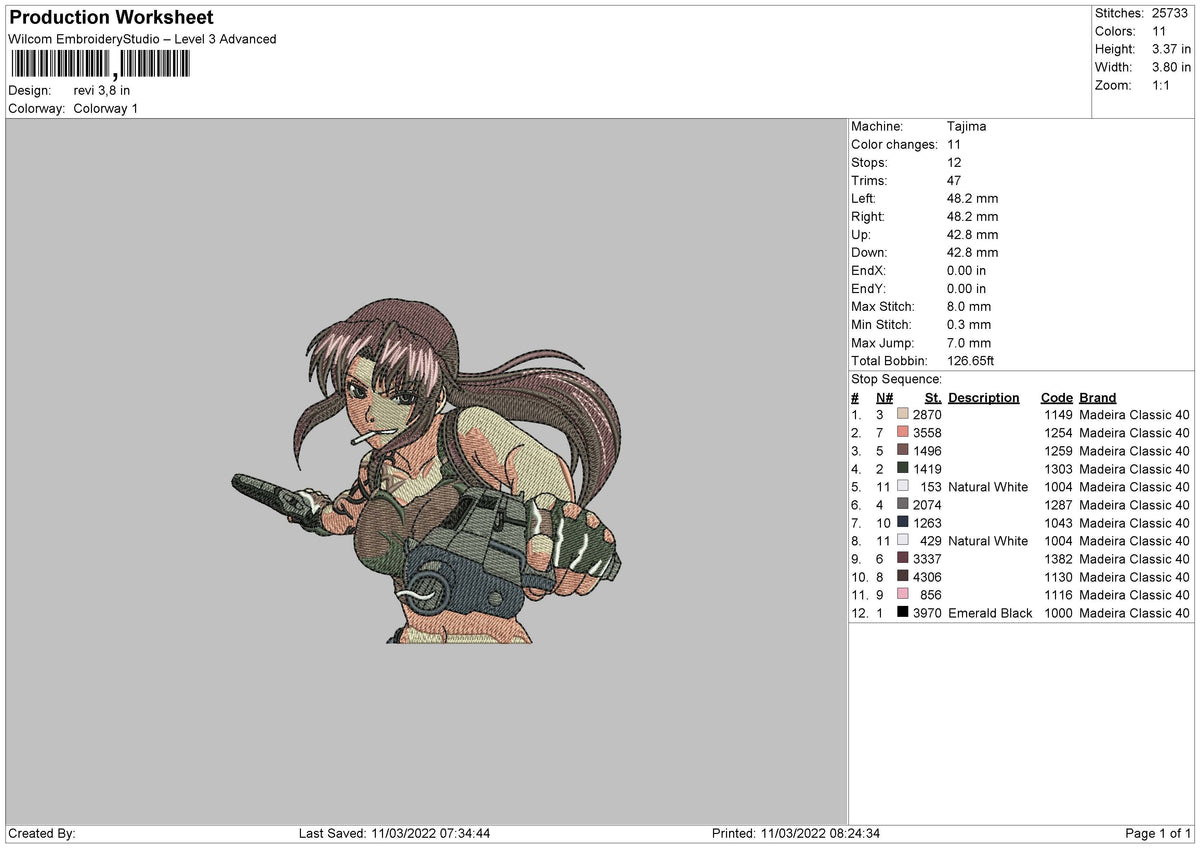Click the gray swatch for code 1287
This screenshot has height=848, width=1200.
coord(903,504)
